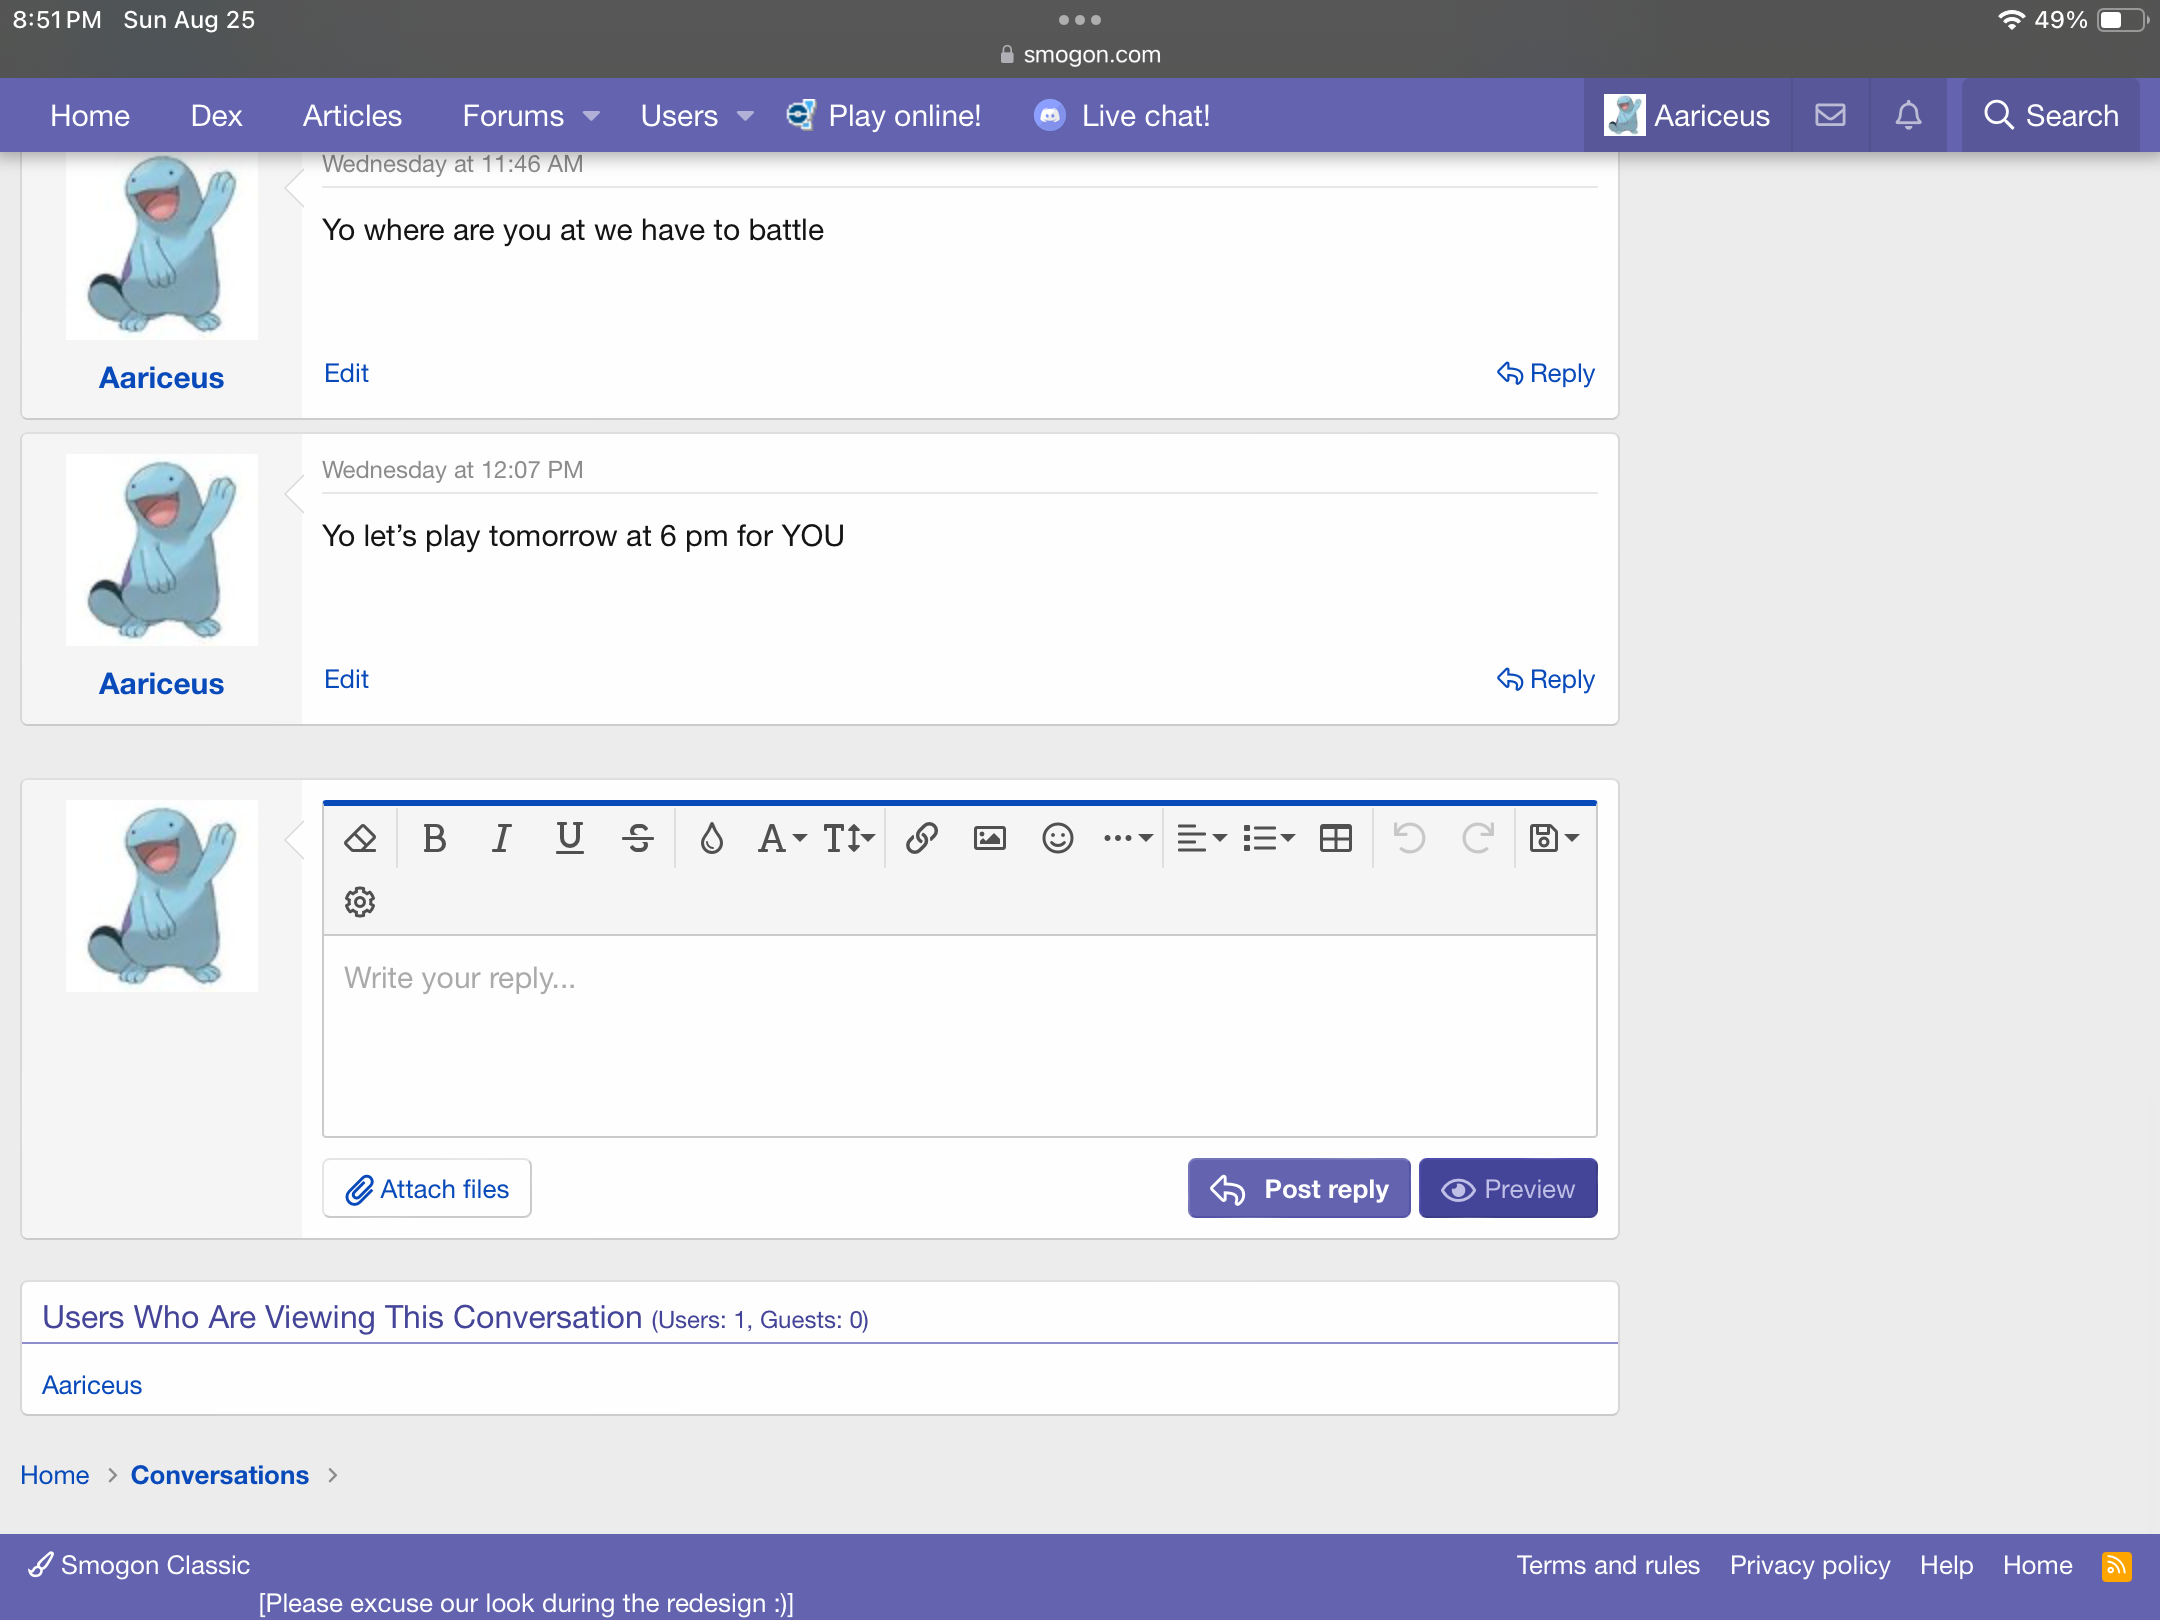Open the smilies emoji picker
Screen dimensions: 2160x1620
(1057, 838)
